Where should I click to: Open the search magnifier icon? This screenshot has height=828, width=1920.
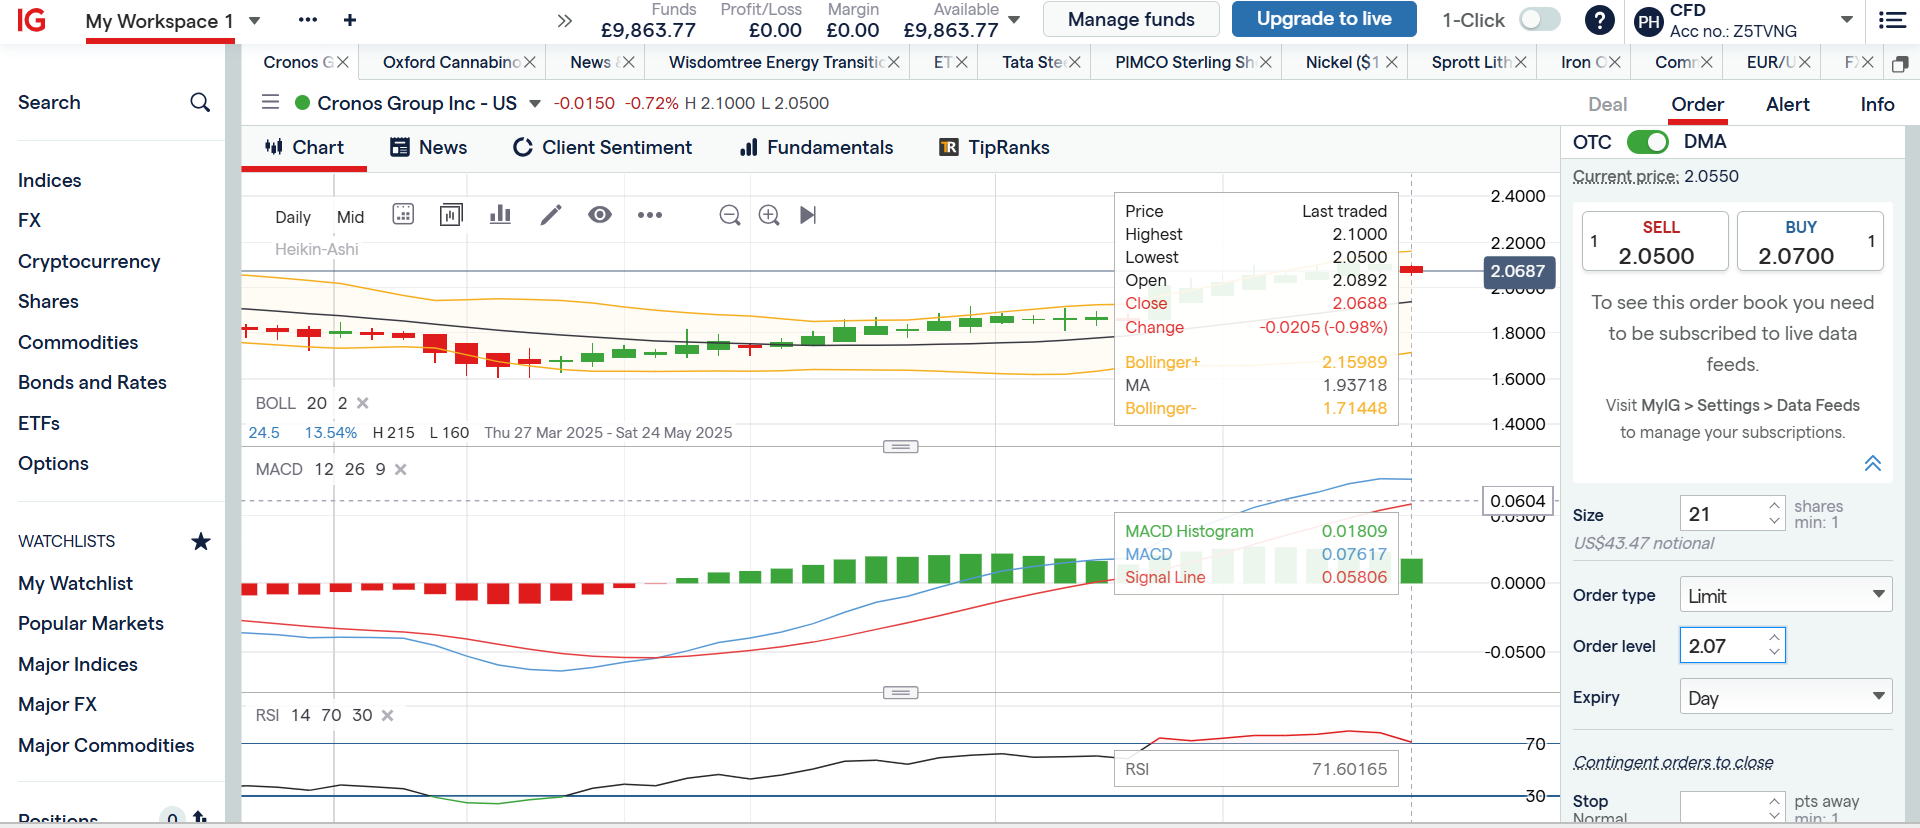click(x=200, y=102)
